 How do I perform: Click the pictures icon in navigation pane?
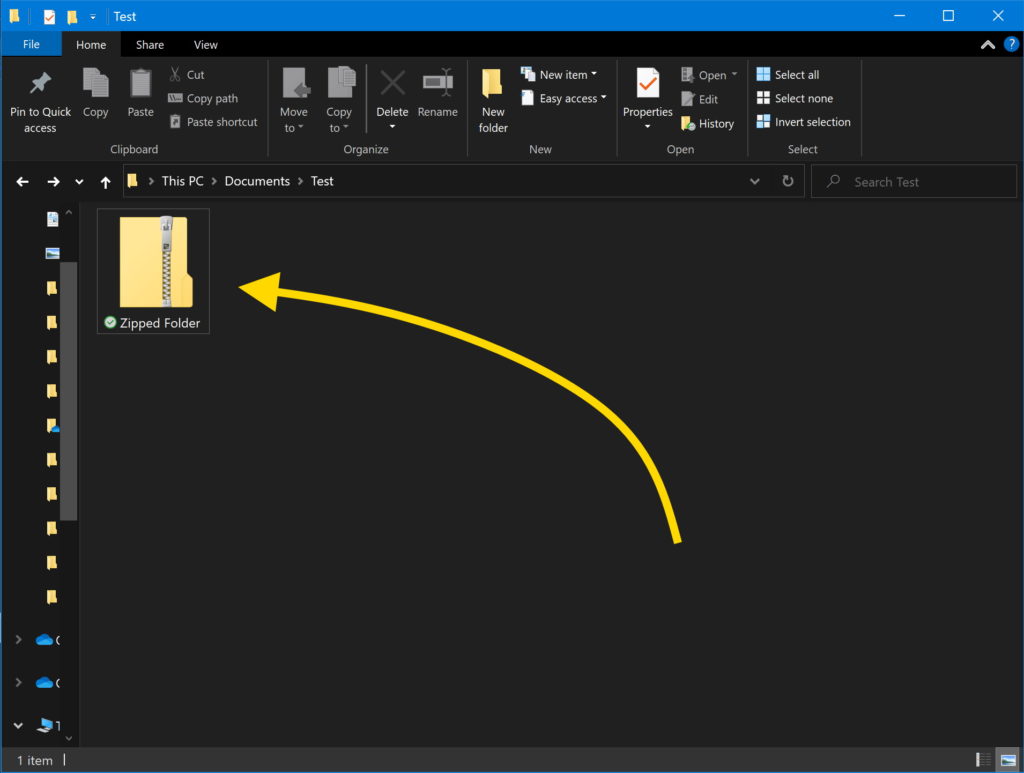52,253
